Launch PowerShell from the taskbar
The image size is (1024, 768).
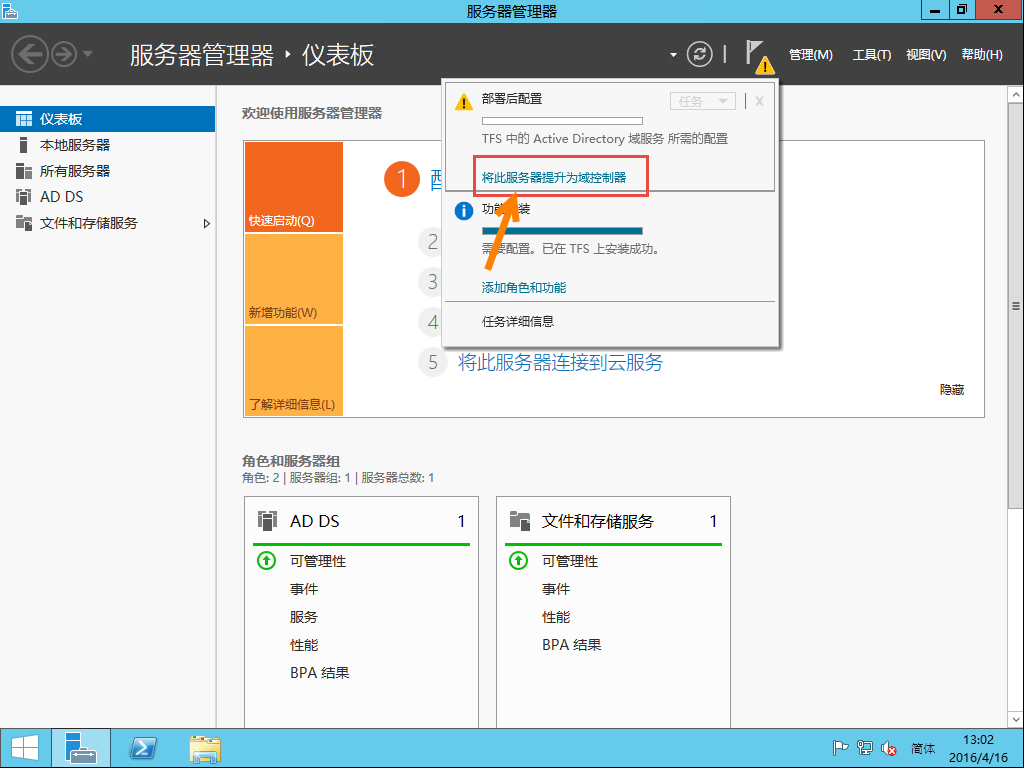tap(143, 748)
